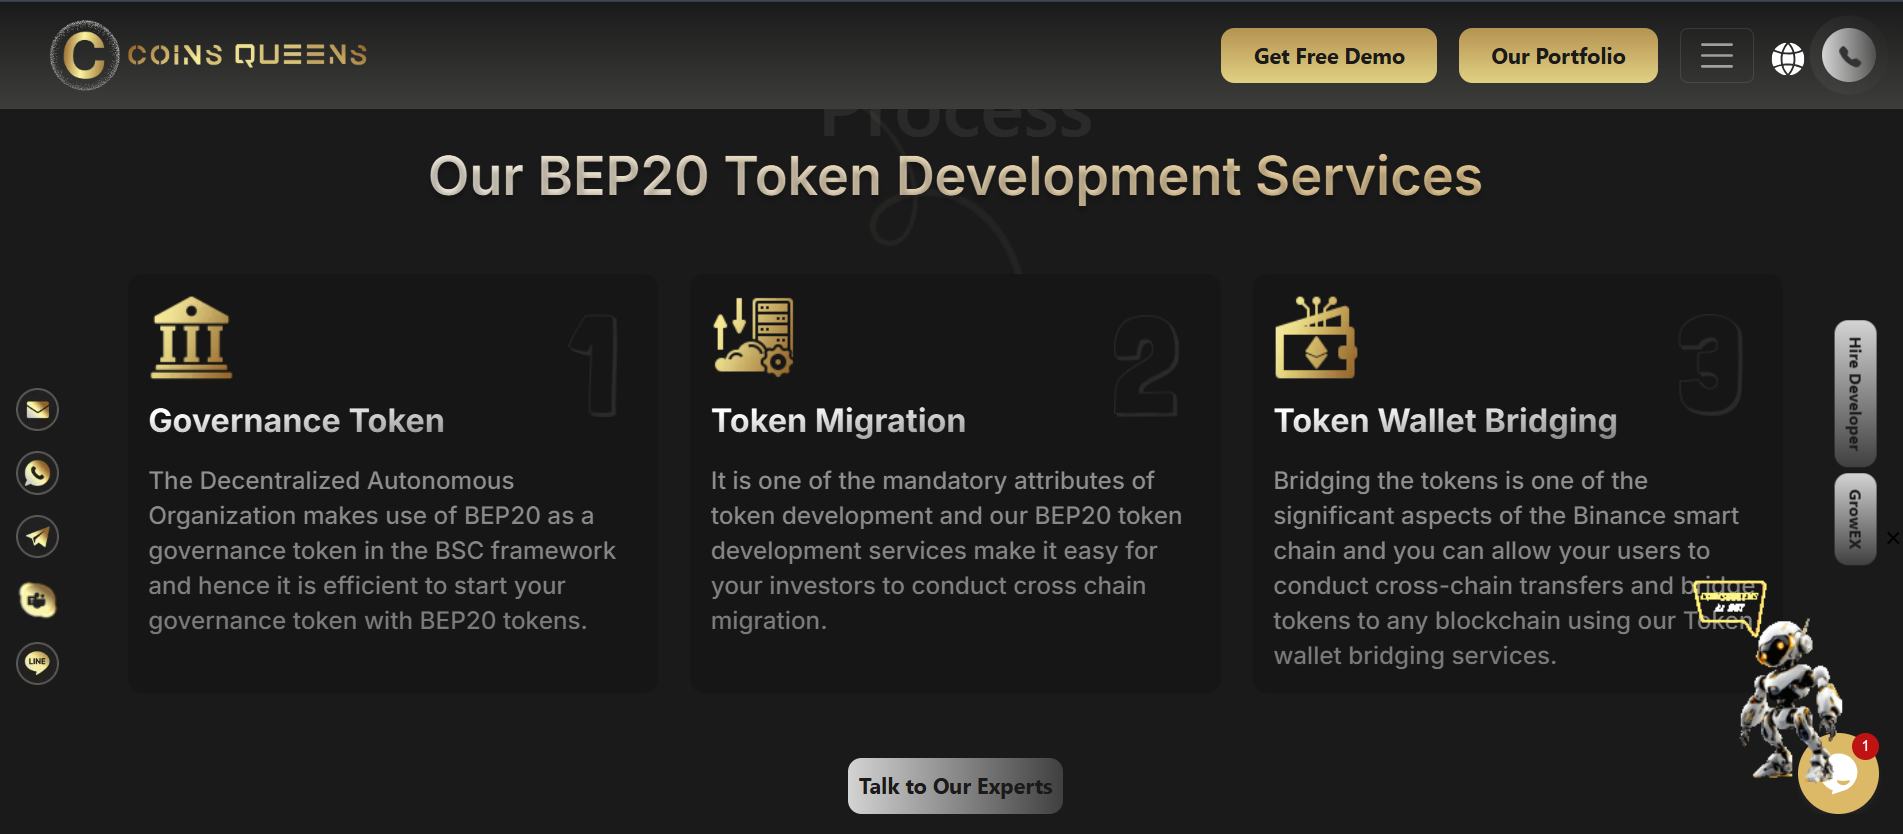Open Our Portfolio page

pyautogui.click(x=1557, y=56)
